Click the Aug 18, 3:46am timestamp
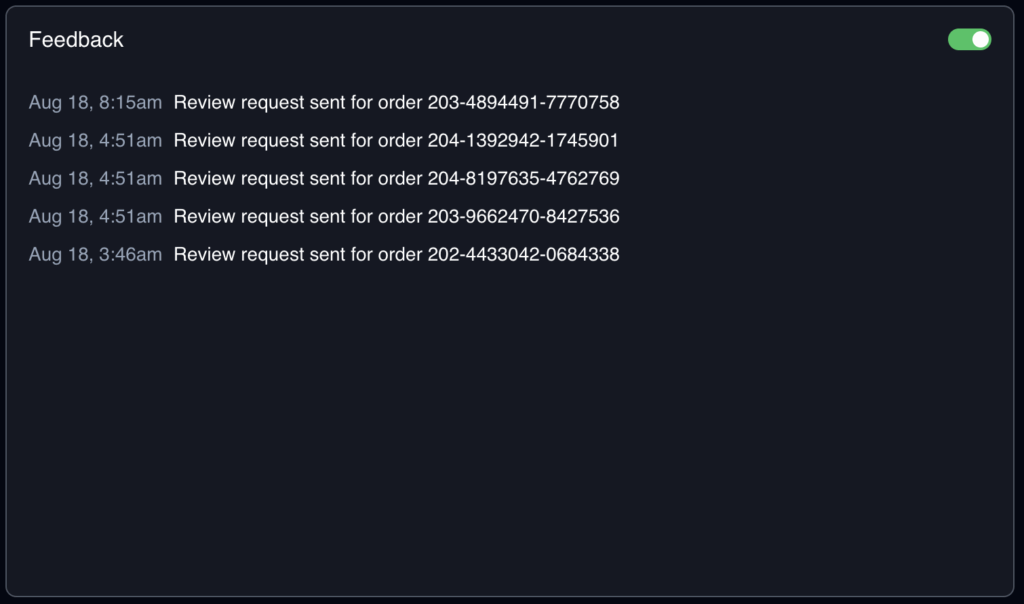 [95, 255]
